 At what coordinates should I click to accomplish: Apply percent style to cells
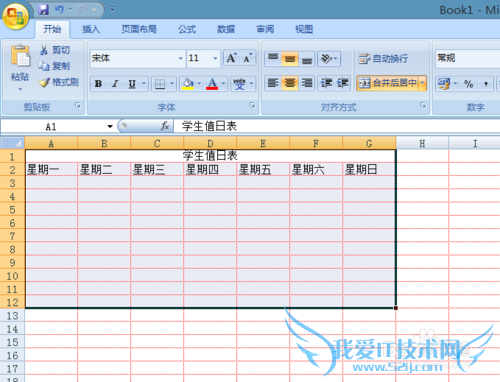point(469,83)
